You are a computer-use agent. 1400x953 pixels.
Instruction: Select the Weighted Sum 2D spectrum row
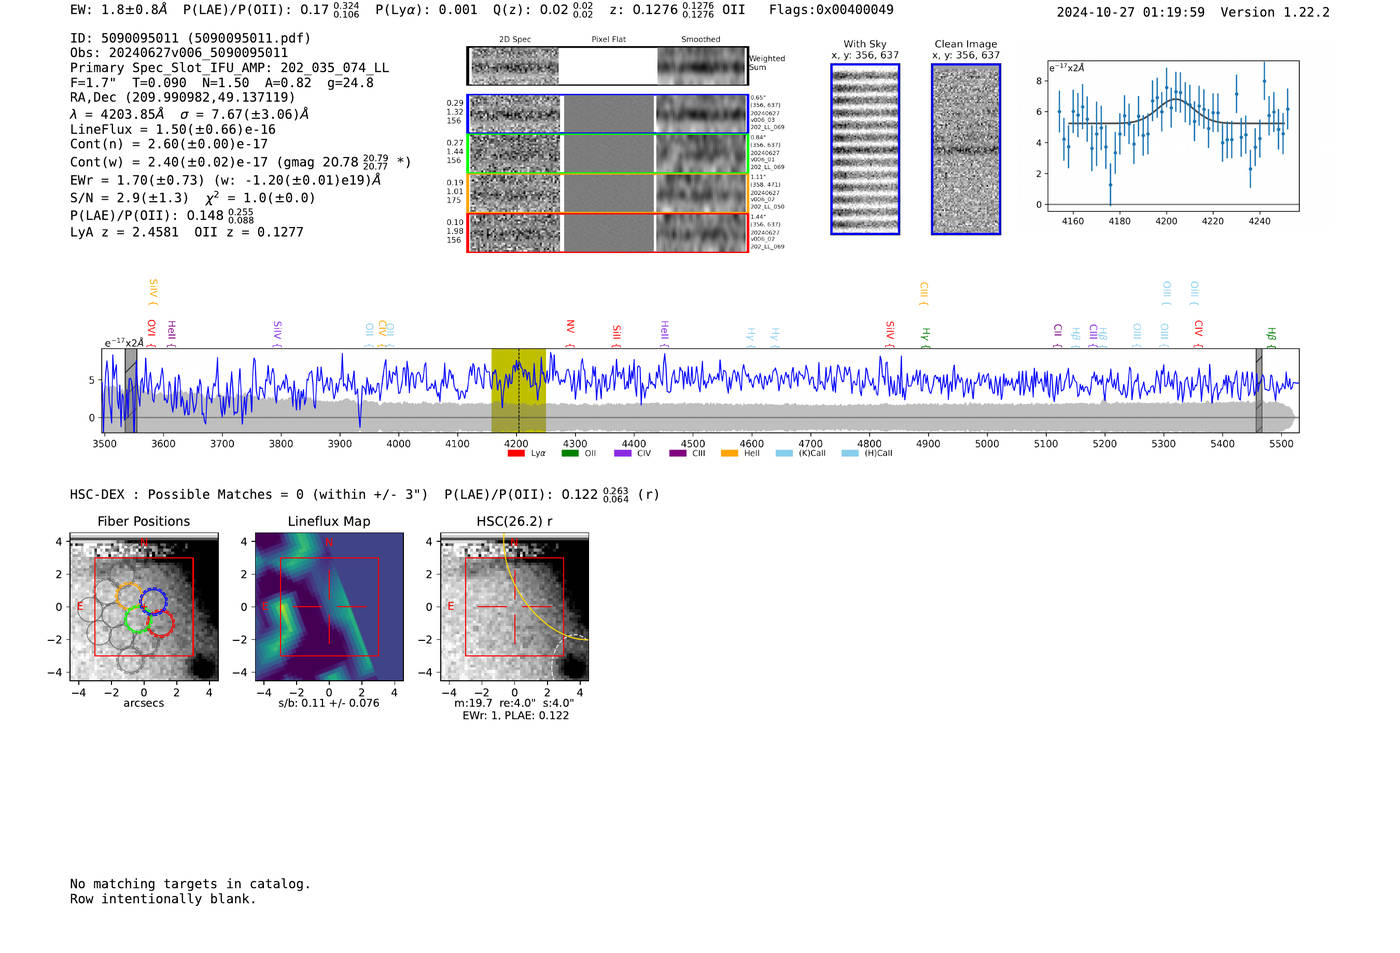pyautogui.click(x=607, y=66)
